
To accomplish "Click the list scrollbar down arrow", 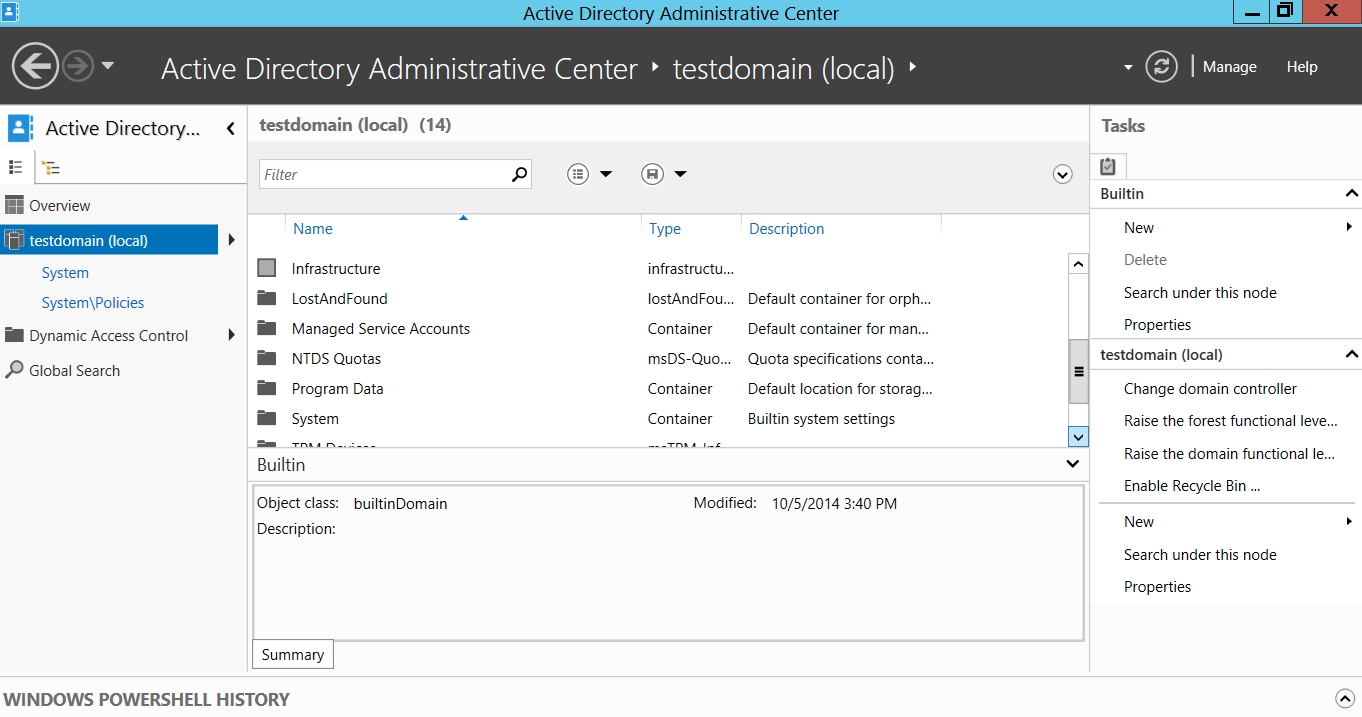I will click(x=1078, y=437).
